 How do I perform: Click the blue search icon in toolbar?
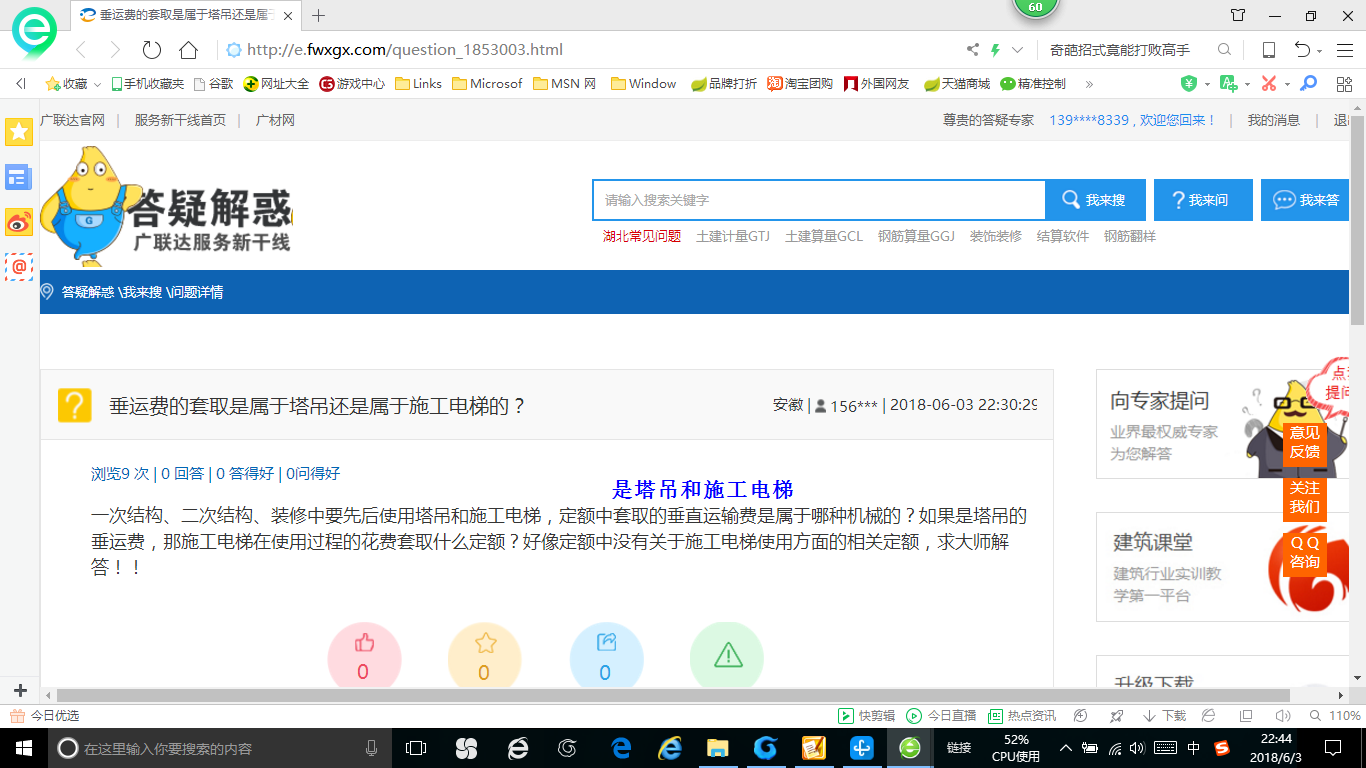coord(1309,83)
